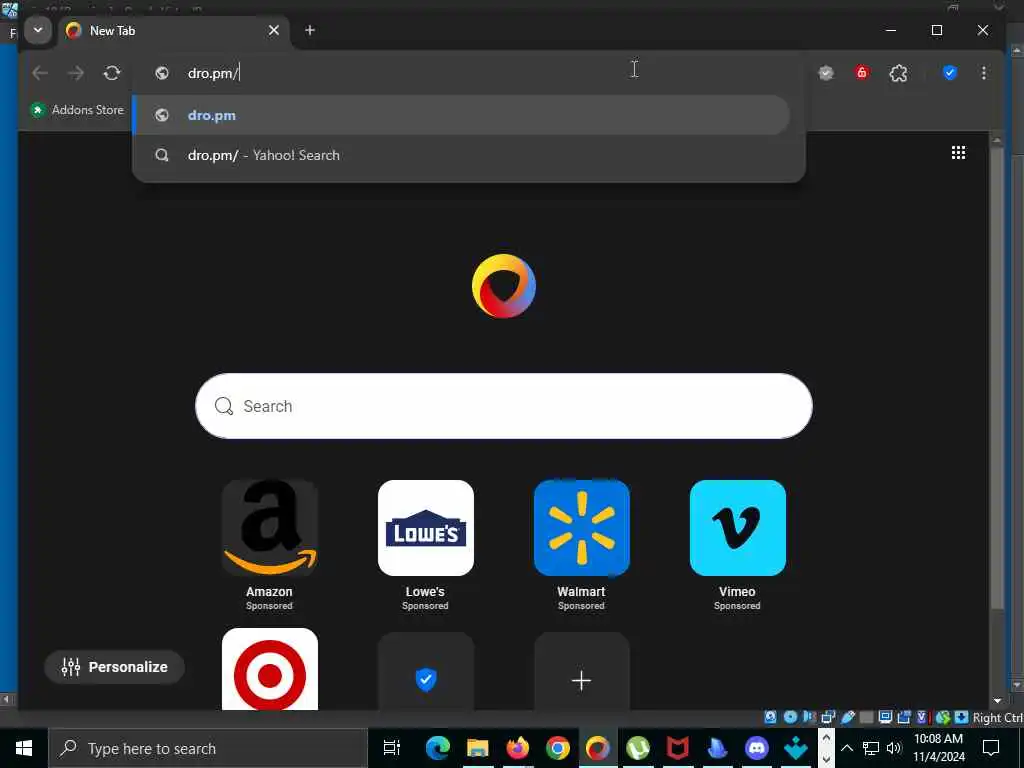
Task: Open McAfee from the taskbar
Action: point(678,748)
